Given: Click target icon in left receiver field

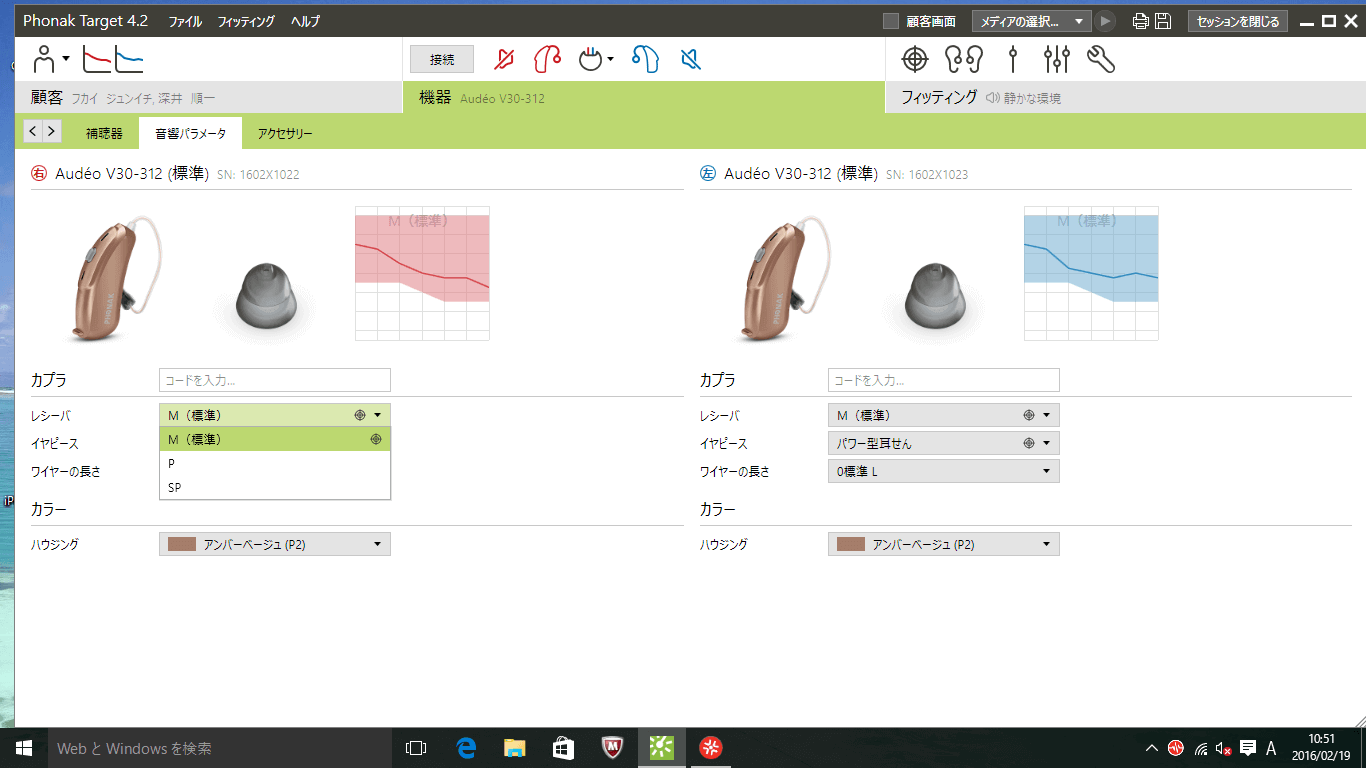Looking at the screenshot, I should click(x=1028, y=415).
